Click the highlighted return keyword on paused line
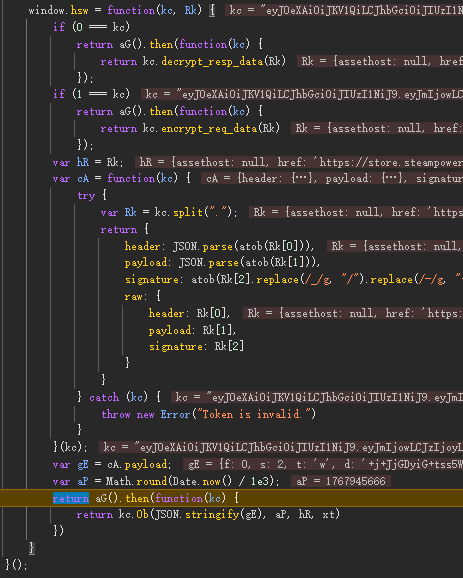Image resolution: width=463 pixels, height=578 pixels. [71, 498]
